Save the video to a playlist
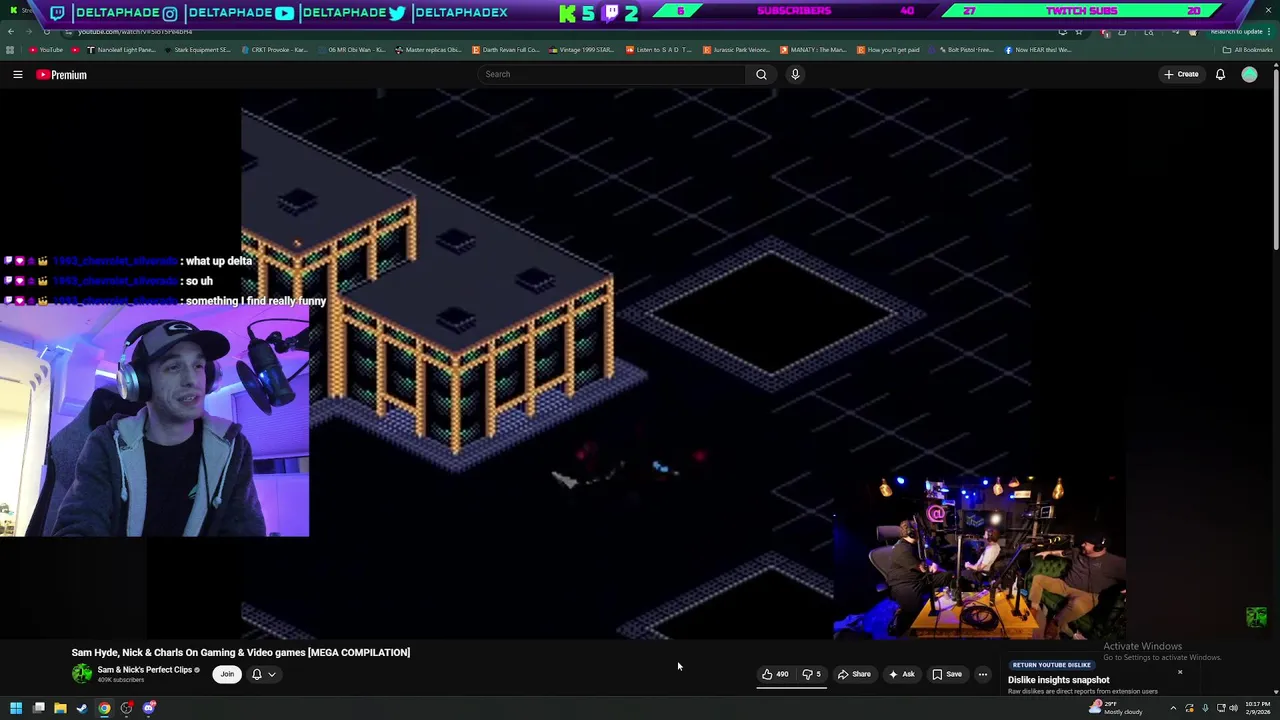 pos(947,674)
